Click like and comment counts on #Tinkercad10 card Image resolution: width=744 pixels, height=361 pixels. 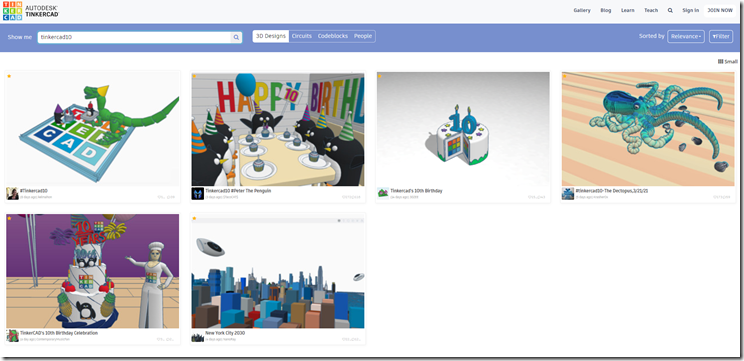coord(166,197)
